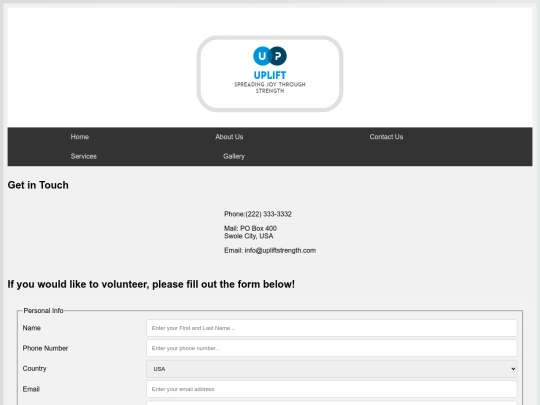Focus the Phone Number input field
Viewport: 540px width, 405px height.
[x=332, y=348]
